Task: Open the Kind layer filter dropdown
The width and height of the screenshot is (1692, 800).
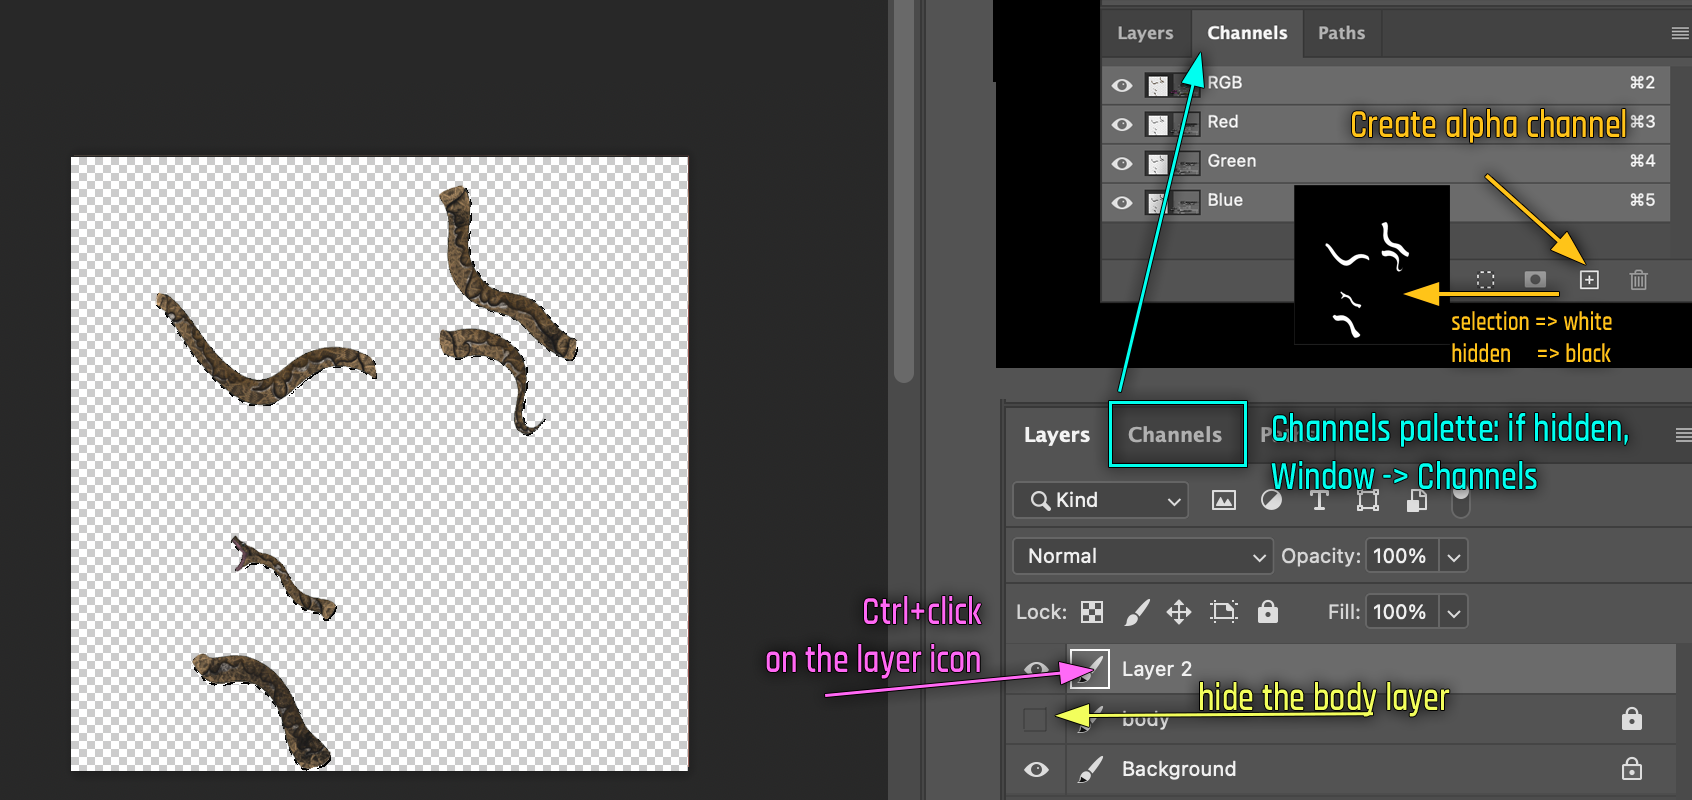Action: coord(1100,500)
